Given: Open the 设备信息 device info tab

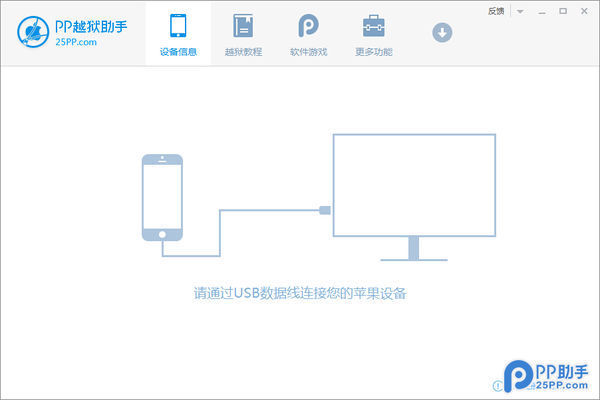Looking at the screenshot, I should [x=178, y=34].
